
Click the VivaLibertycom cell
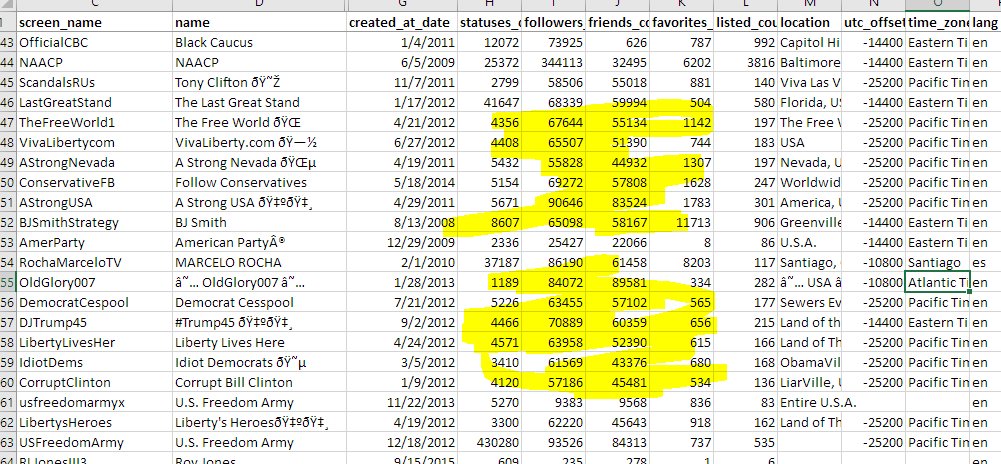pos(94,142)
